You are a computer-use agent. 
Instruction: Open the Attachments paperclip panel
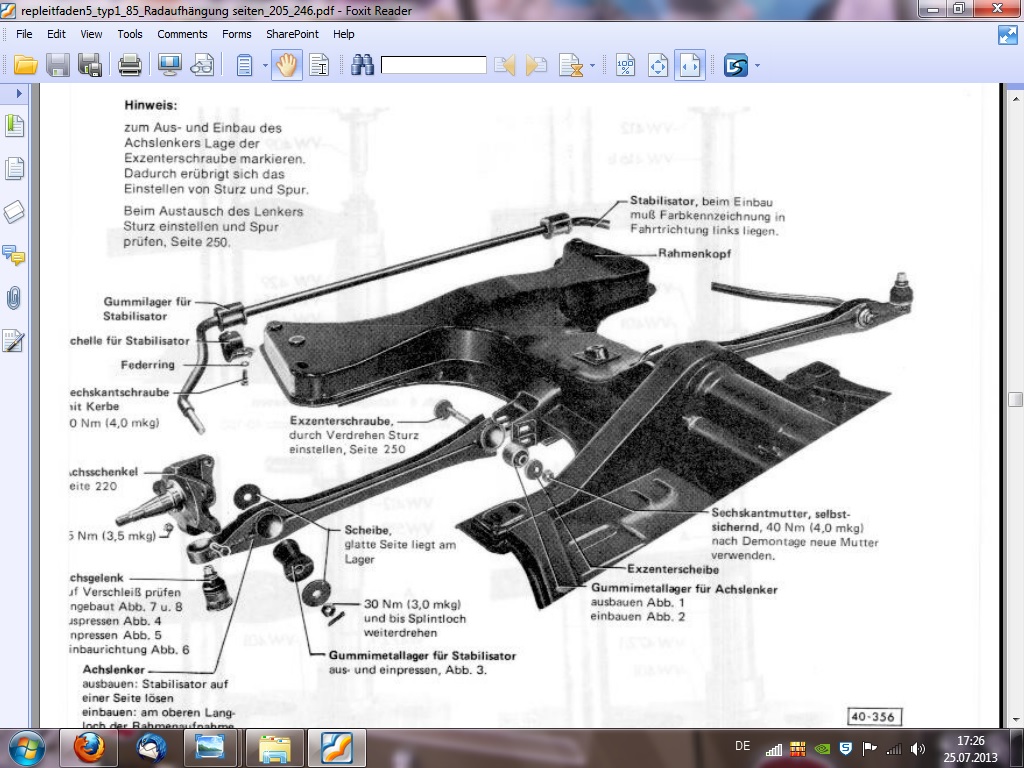point(14,298)
